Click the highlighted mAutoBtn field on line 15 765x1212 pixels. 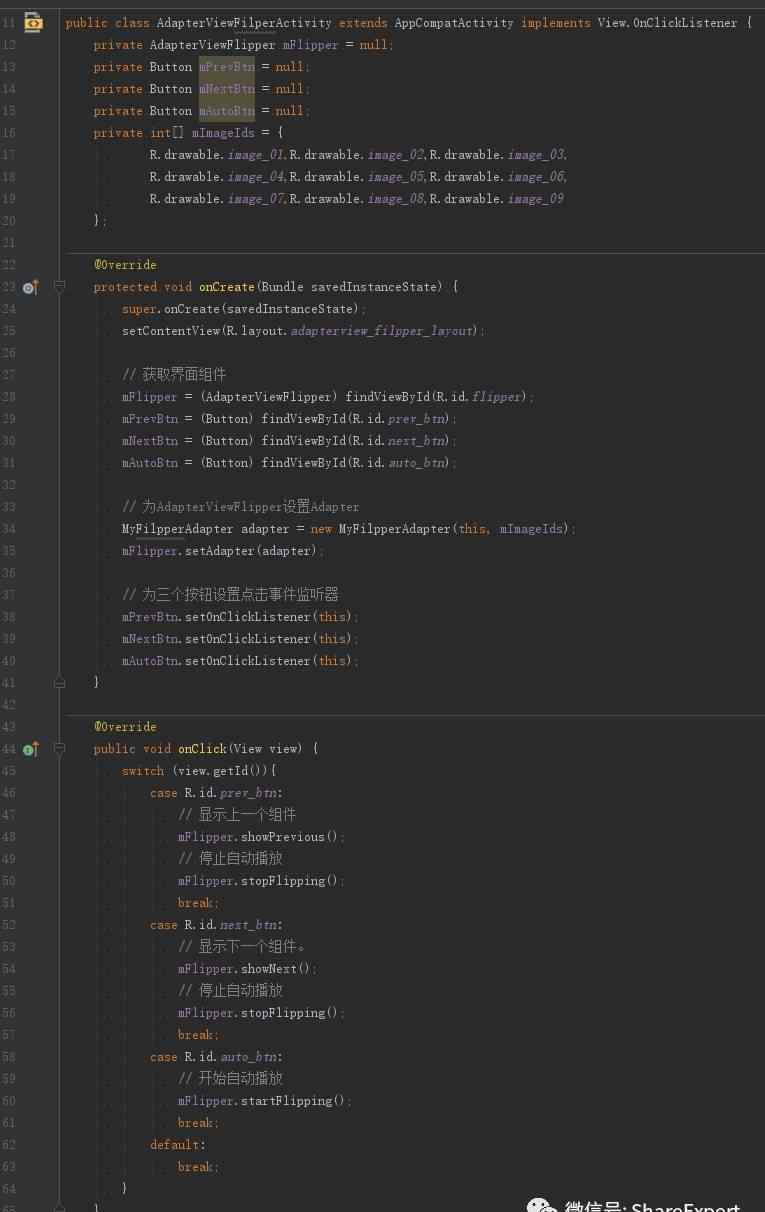(227, 111)
